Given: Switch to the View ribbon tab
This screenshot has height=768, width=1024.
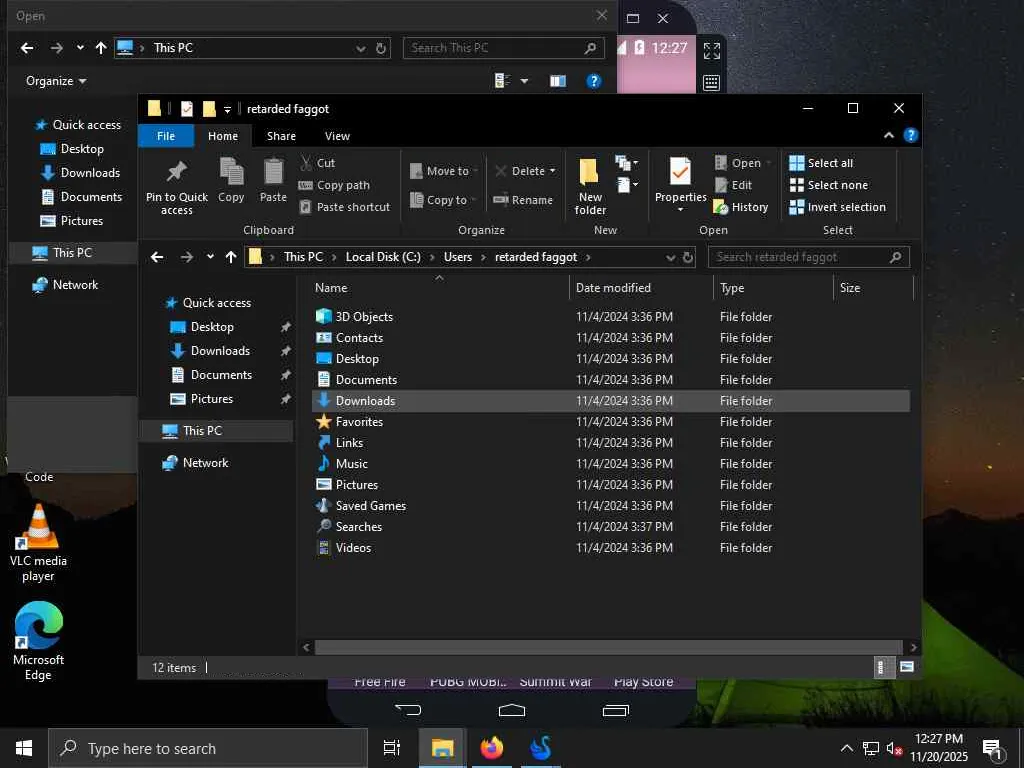Looking at the screenshot, I should [337, 136].
